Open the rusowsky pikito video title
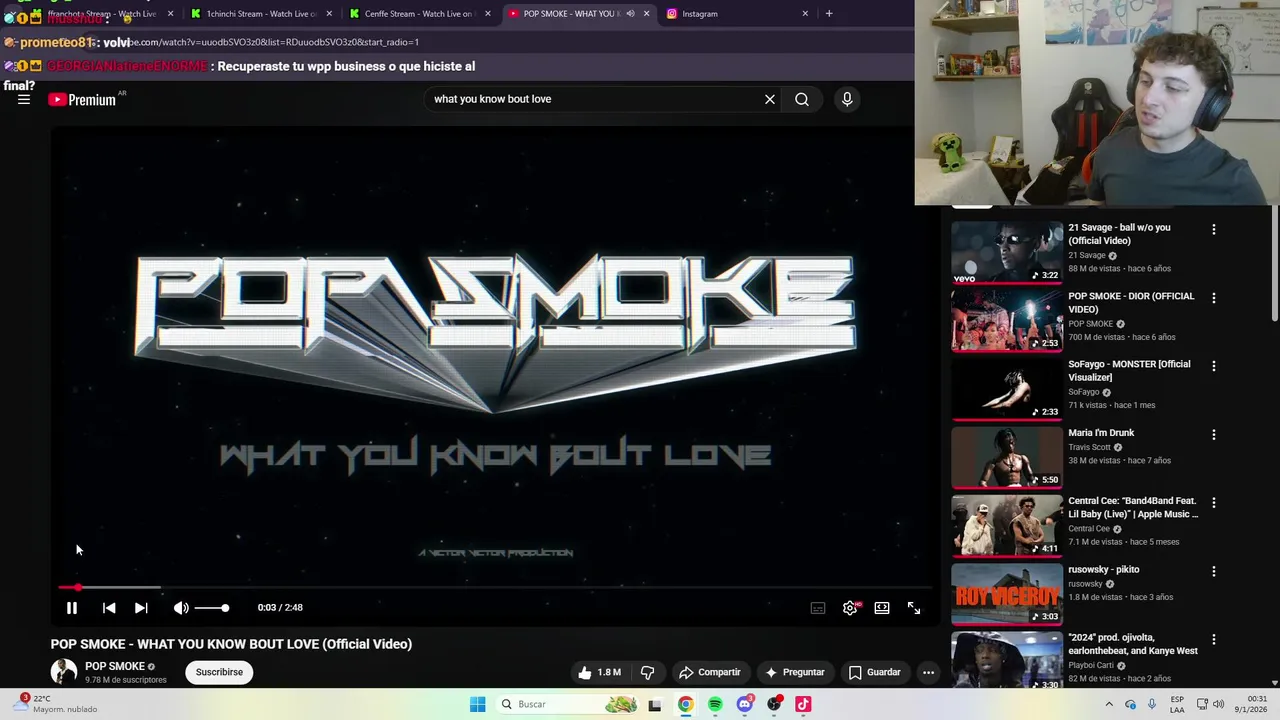Screen dimensions: 1280x720 click(x=1104, y=570)
